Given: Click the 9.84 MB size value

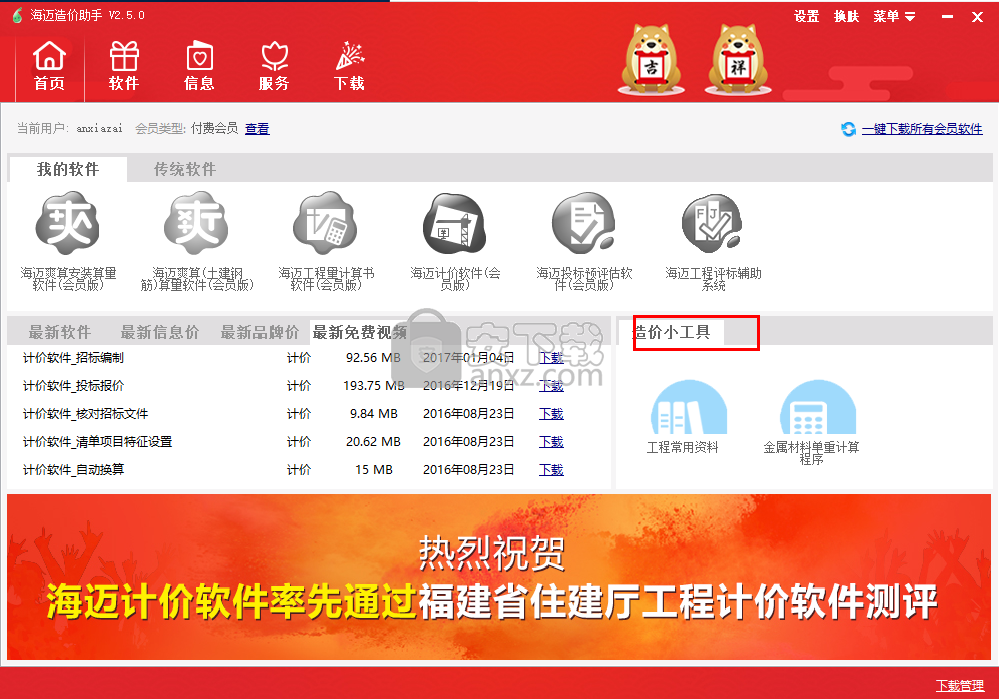Looking at the screenshot, I should [374, 414].
